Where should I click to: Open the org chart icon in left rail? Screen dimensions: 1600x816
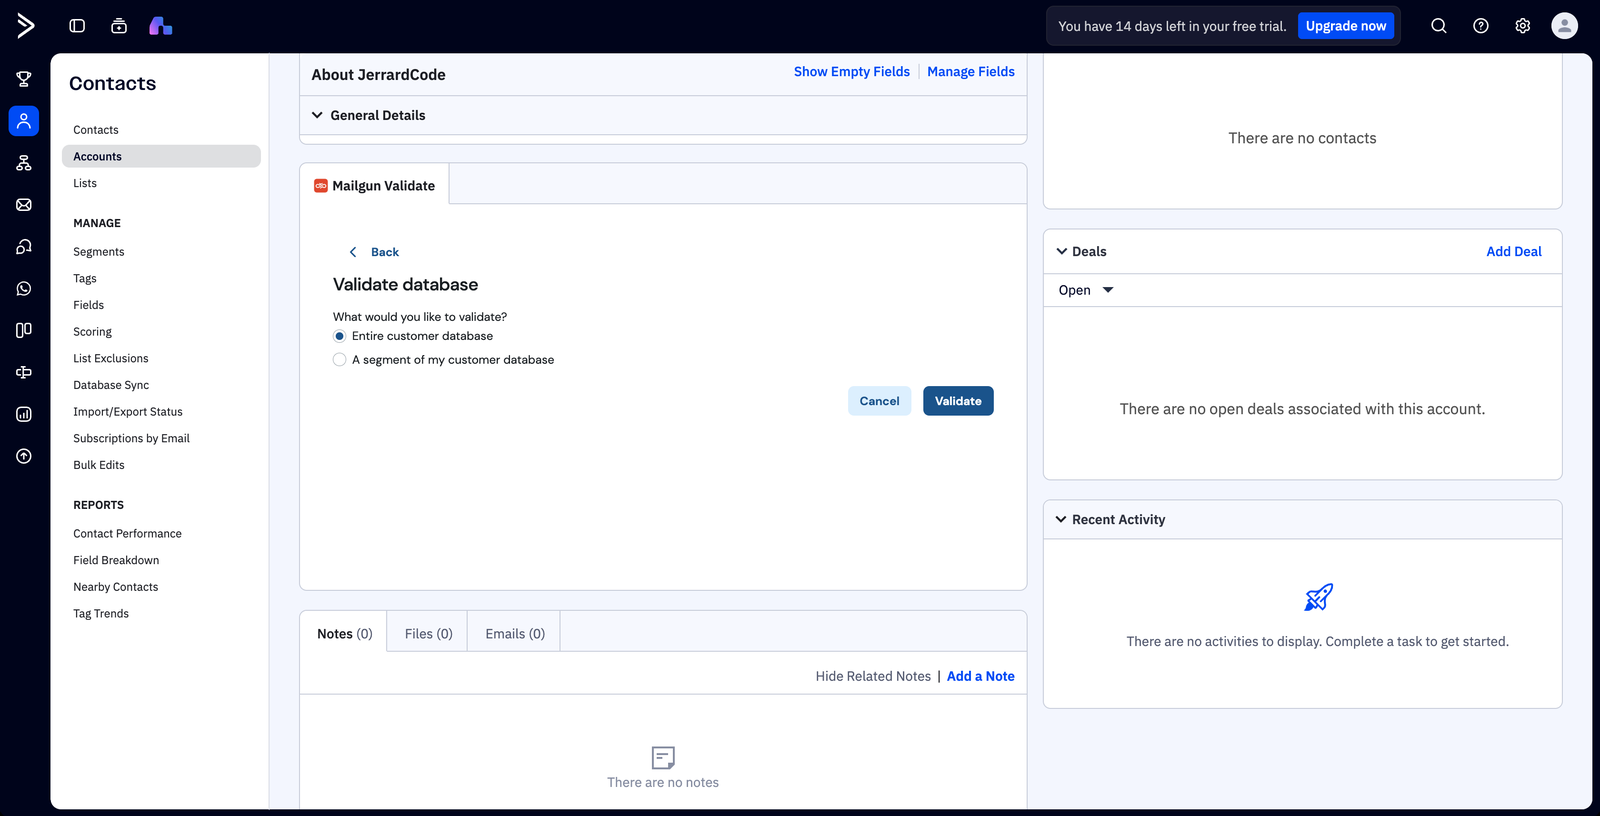(x=24, y=163)
